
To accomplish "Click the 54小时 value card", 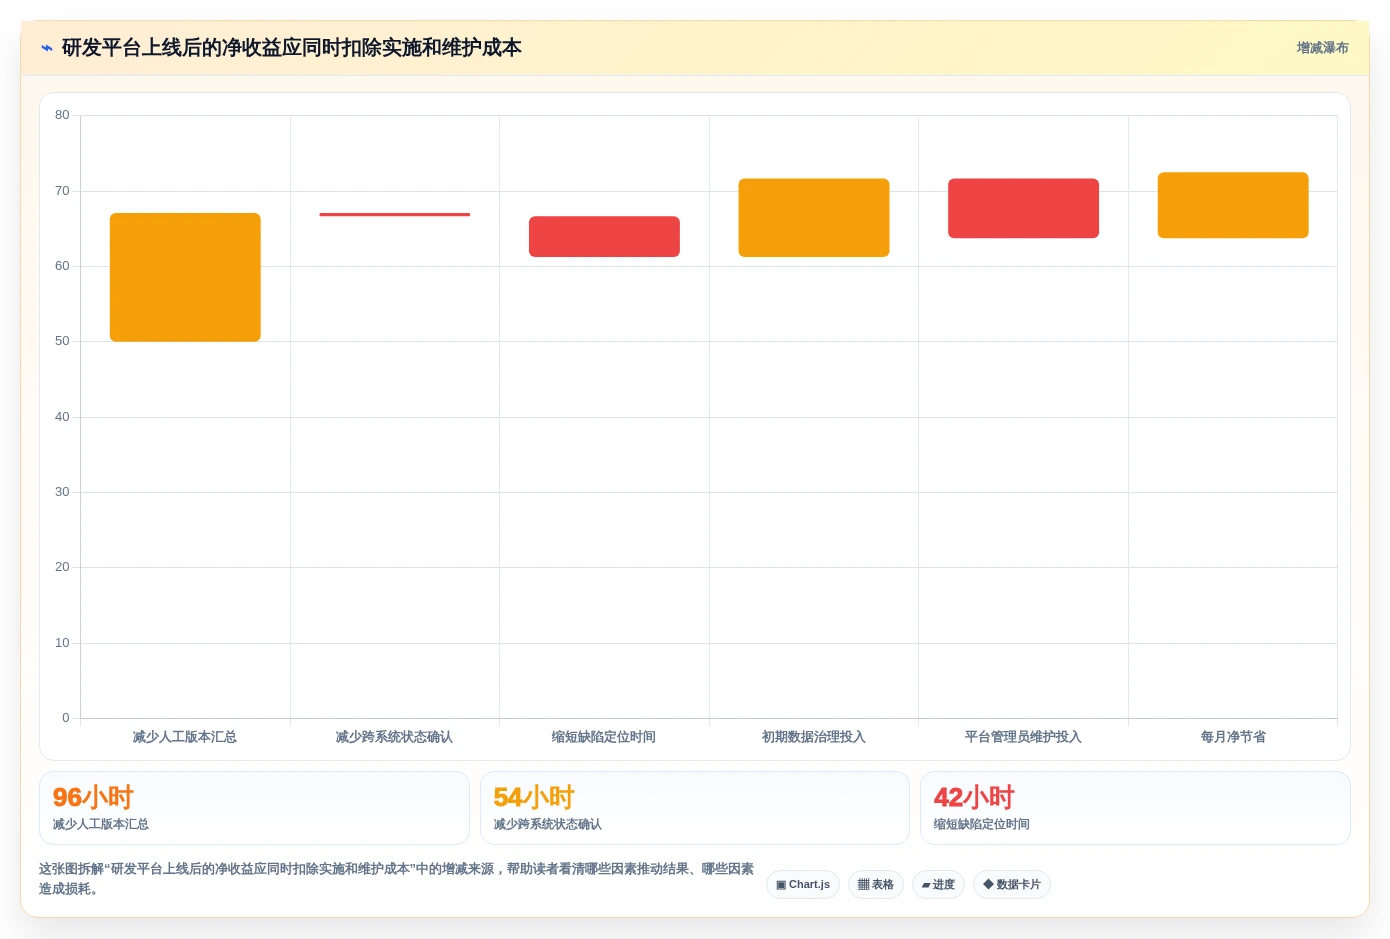I will 695,808.
